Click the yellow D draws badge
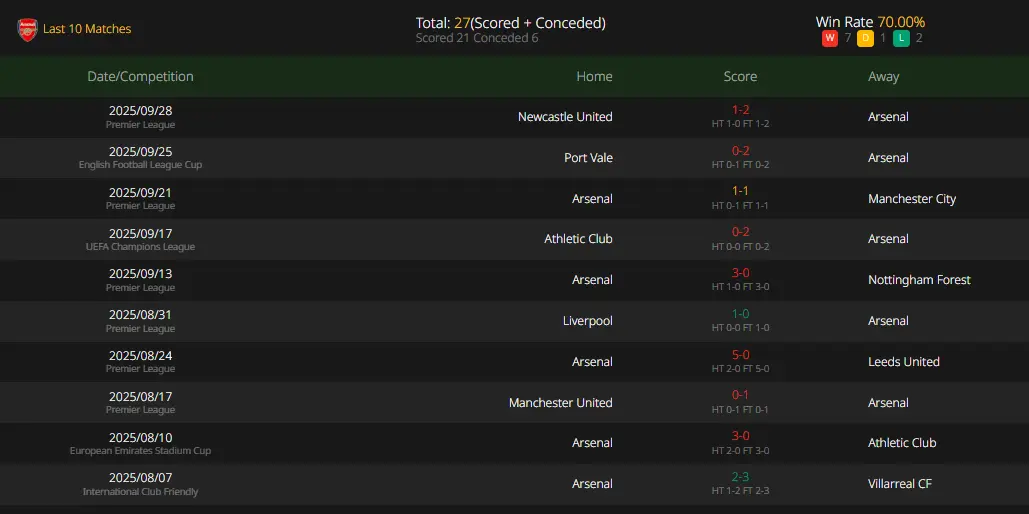This screenshot has width=1029, height=514. [x=866, y=38]
